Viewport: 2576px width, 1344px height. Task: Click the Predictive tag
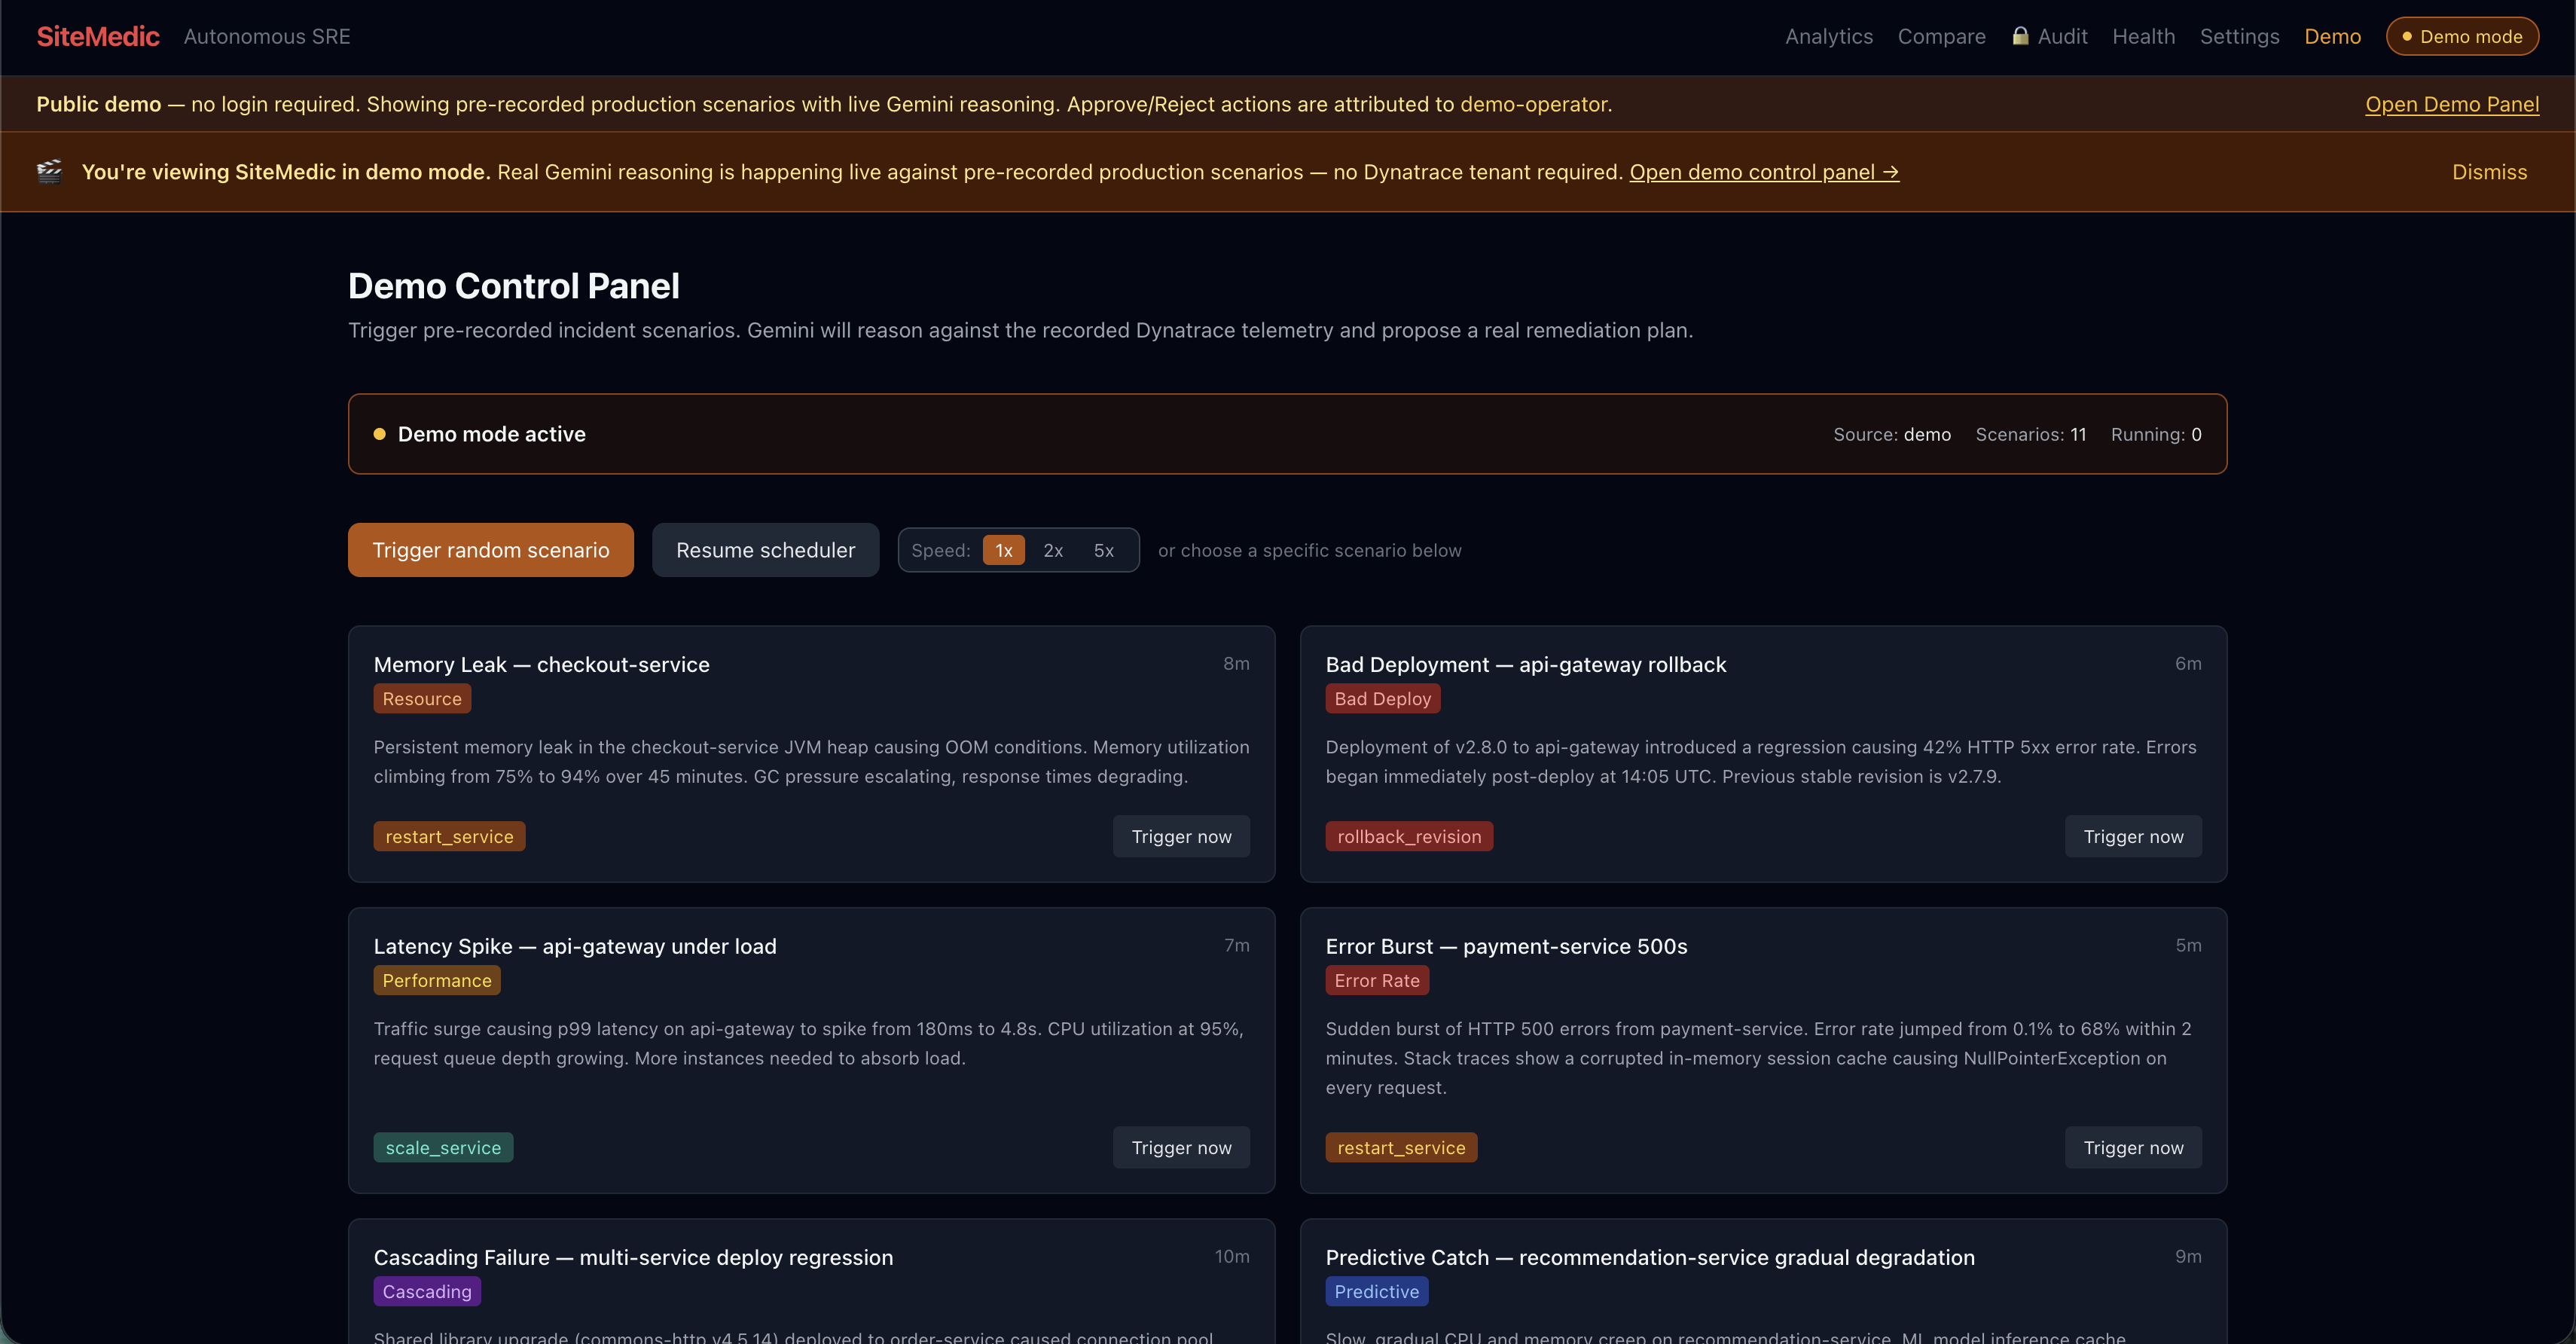pos(1377,1291)
